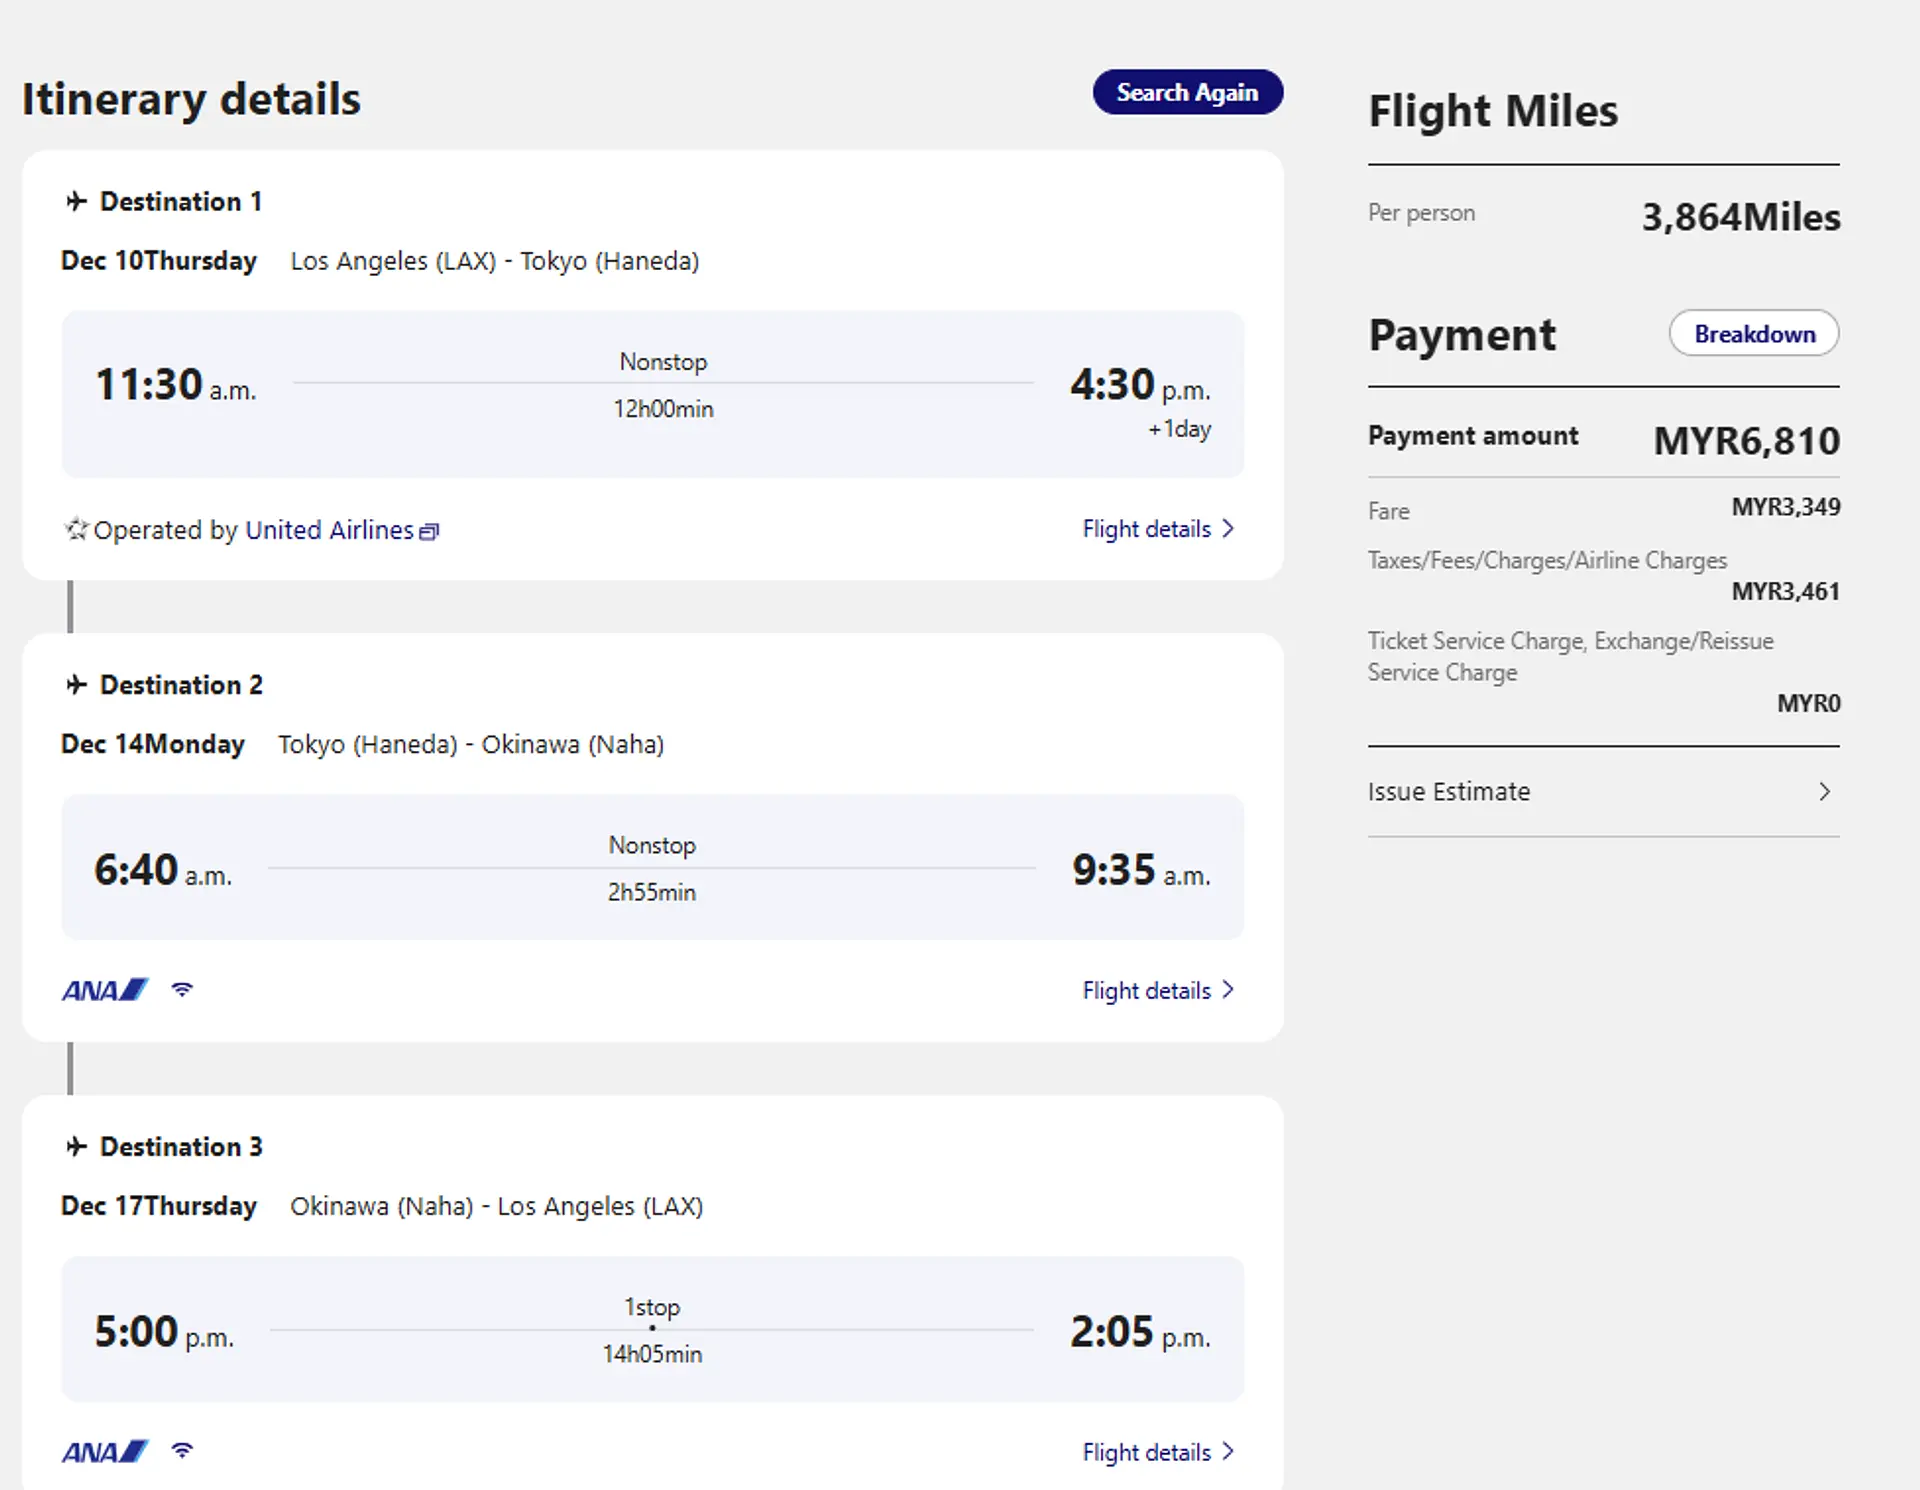
Task: Click airplane icon beside Destination 3
Action: pos(76,1146)
